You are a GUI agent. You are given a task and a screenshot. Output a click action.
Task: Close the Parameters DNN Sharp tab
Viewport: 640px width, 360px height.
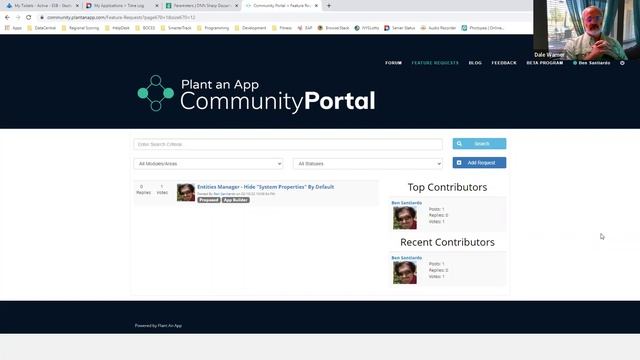pos(236,6)
